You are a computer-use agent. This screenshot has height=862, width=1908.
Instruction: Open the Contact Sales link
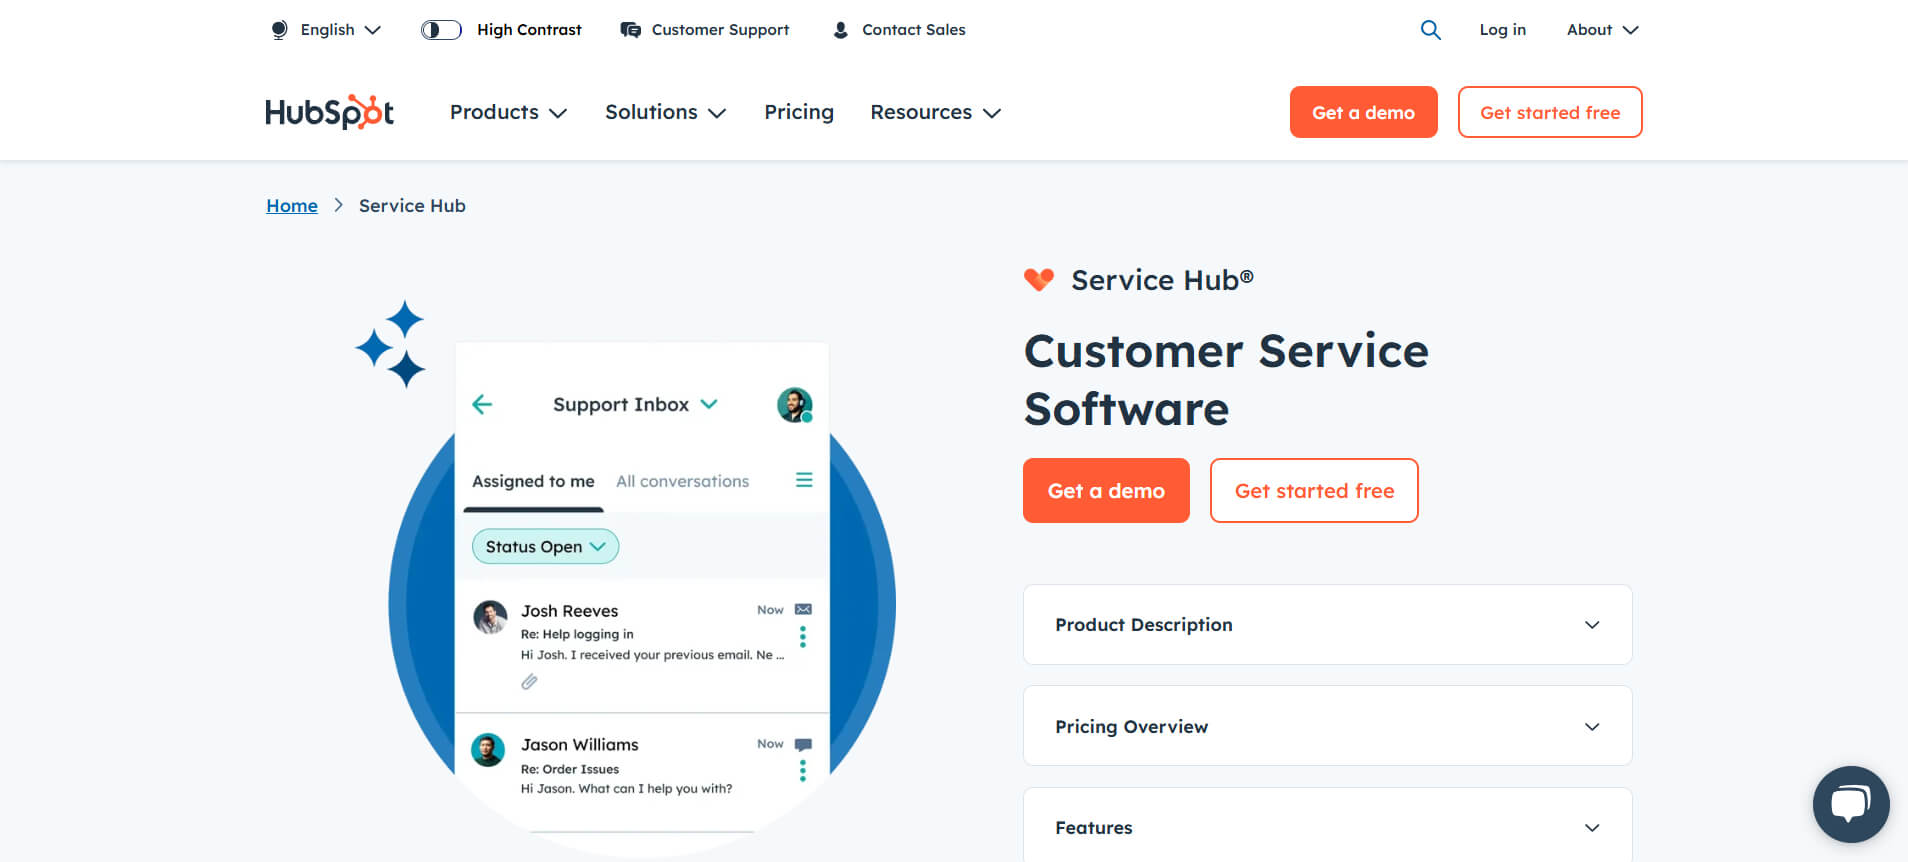[x=899, y=30]
